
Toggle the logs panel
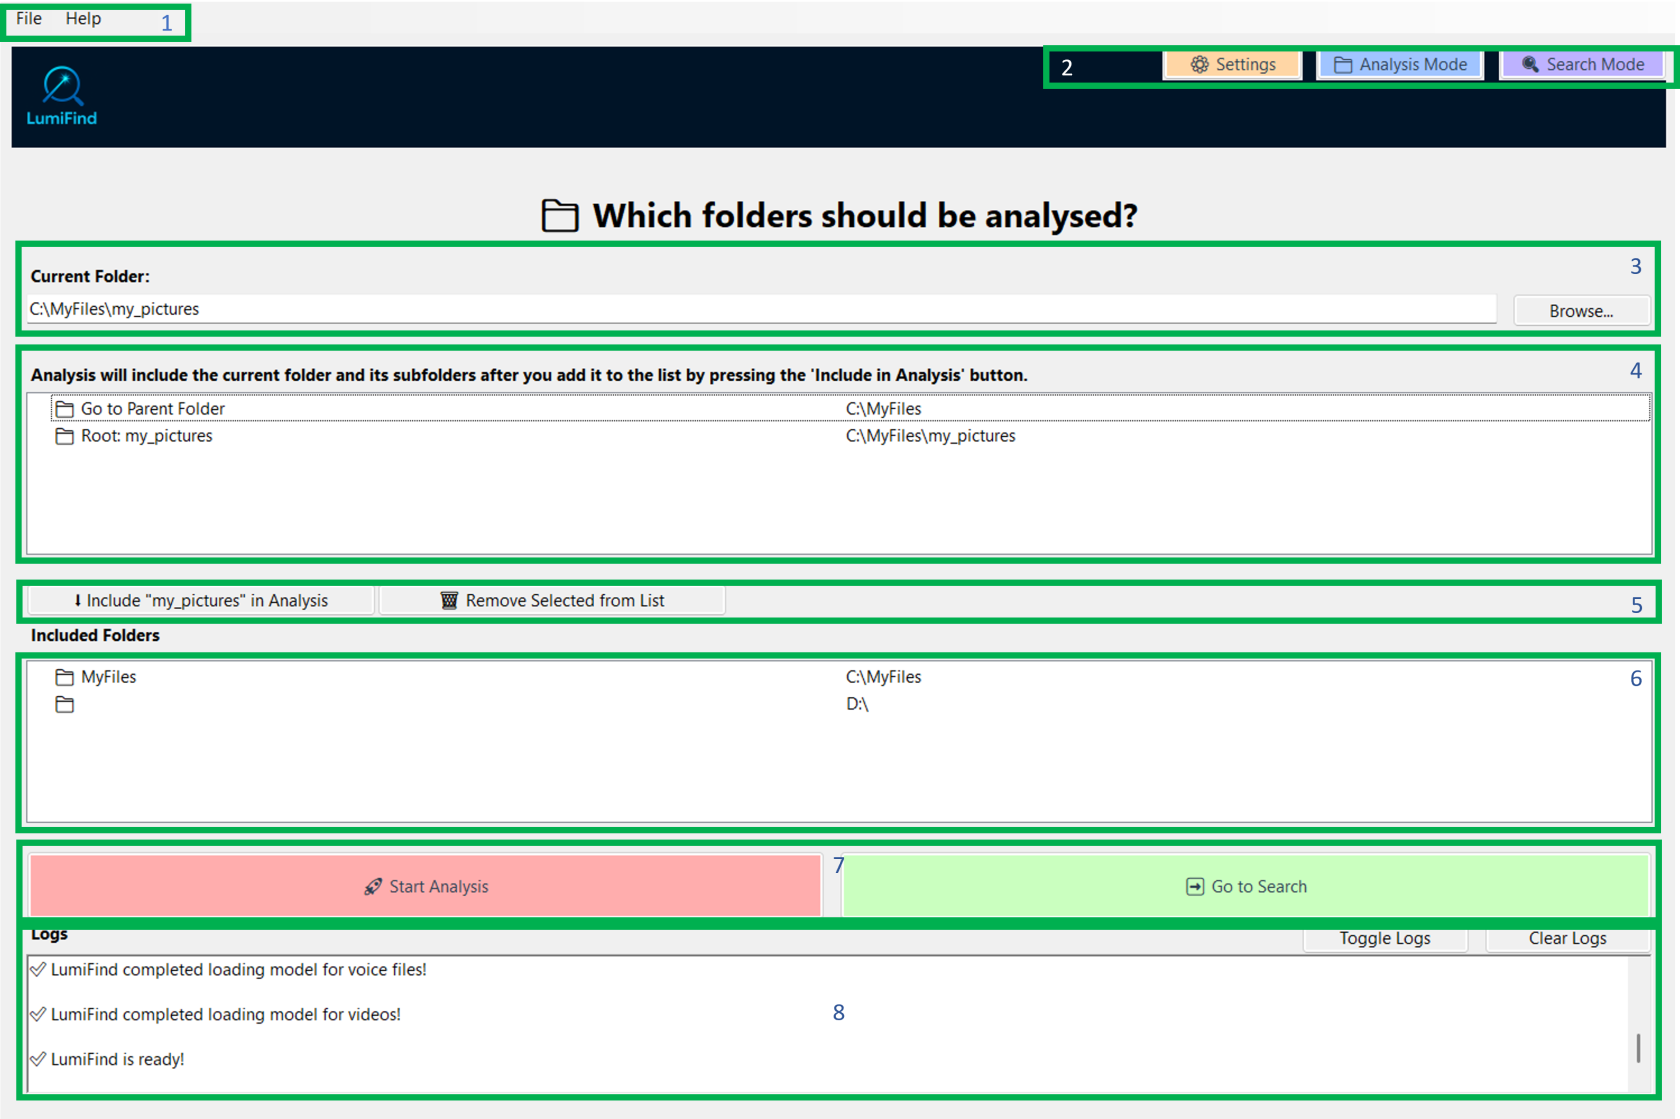tap(1385, 938)
